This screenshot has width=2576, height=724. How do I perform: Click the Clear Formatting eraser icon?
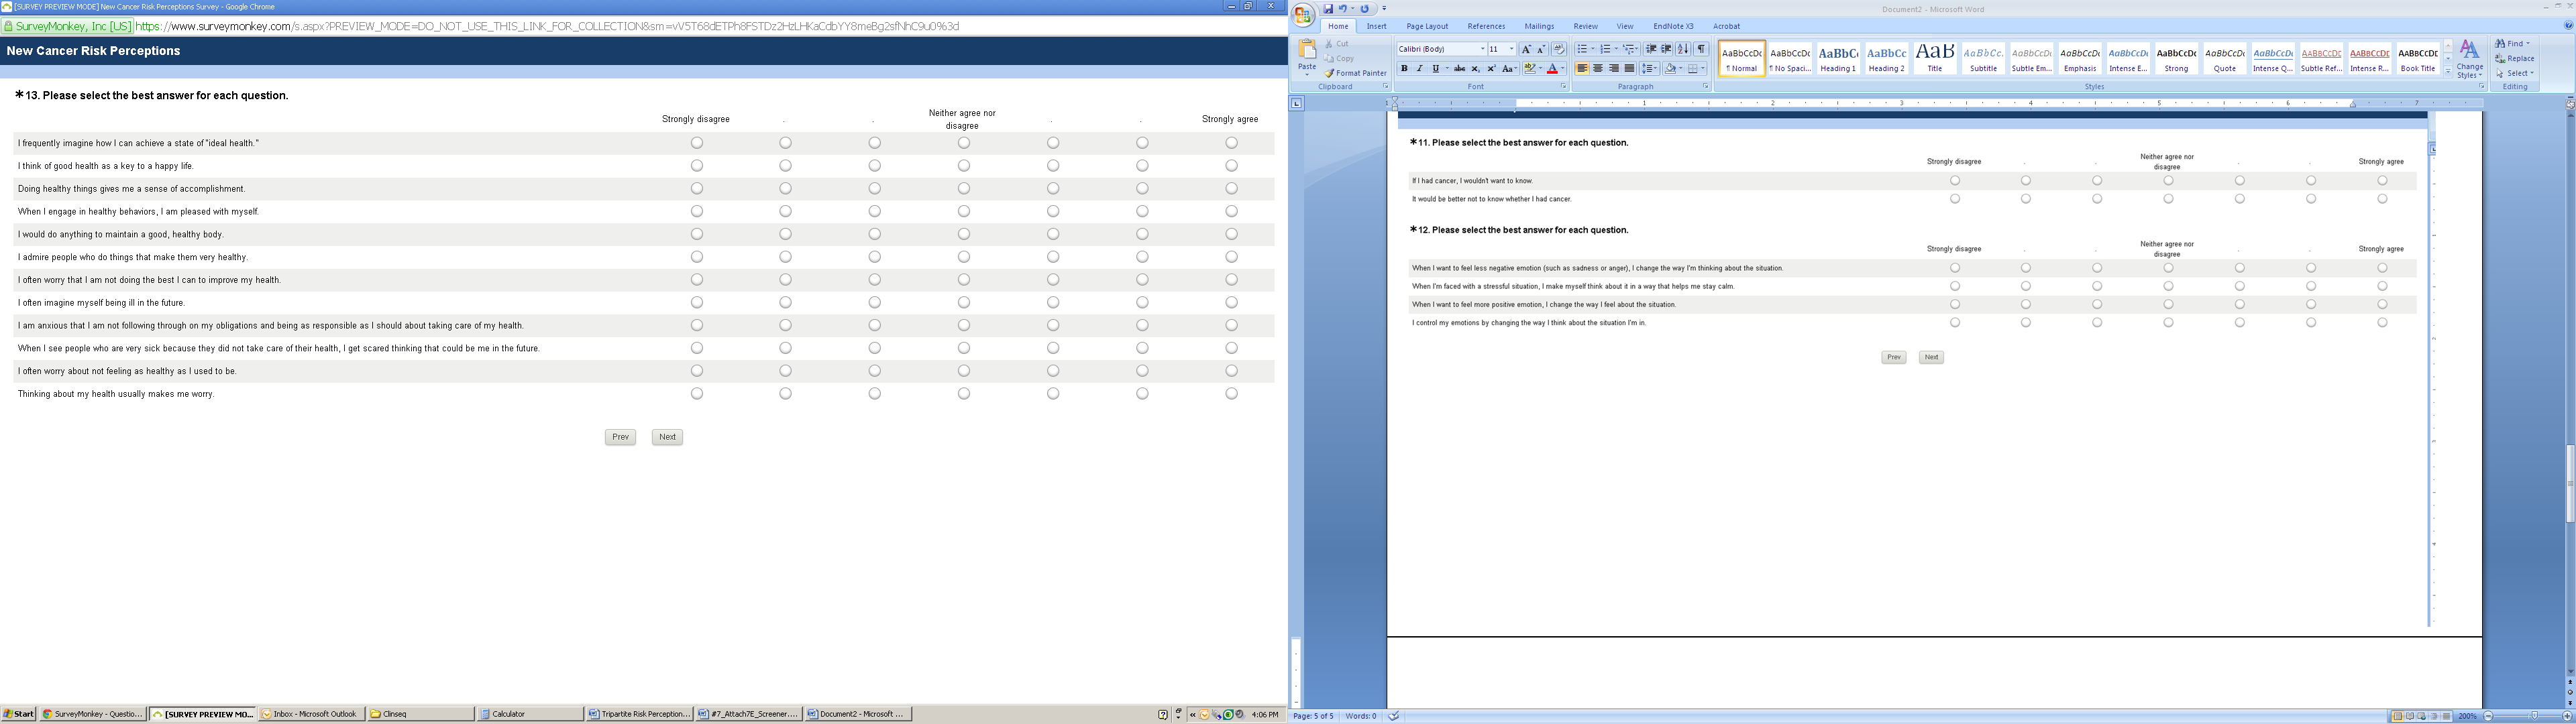click(x=1559, y=49)
